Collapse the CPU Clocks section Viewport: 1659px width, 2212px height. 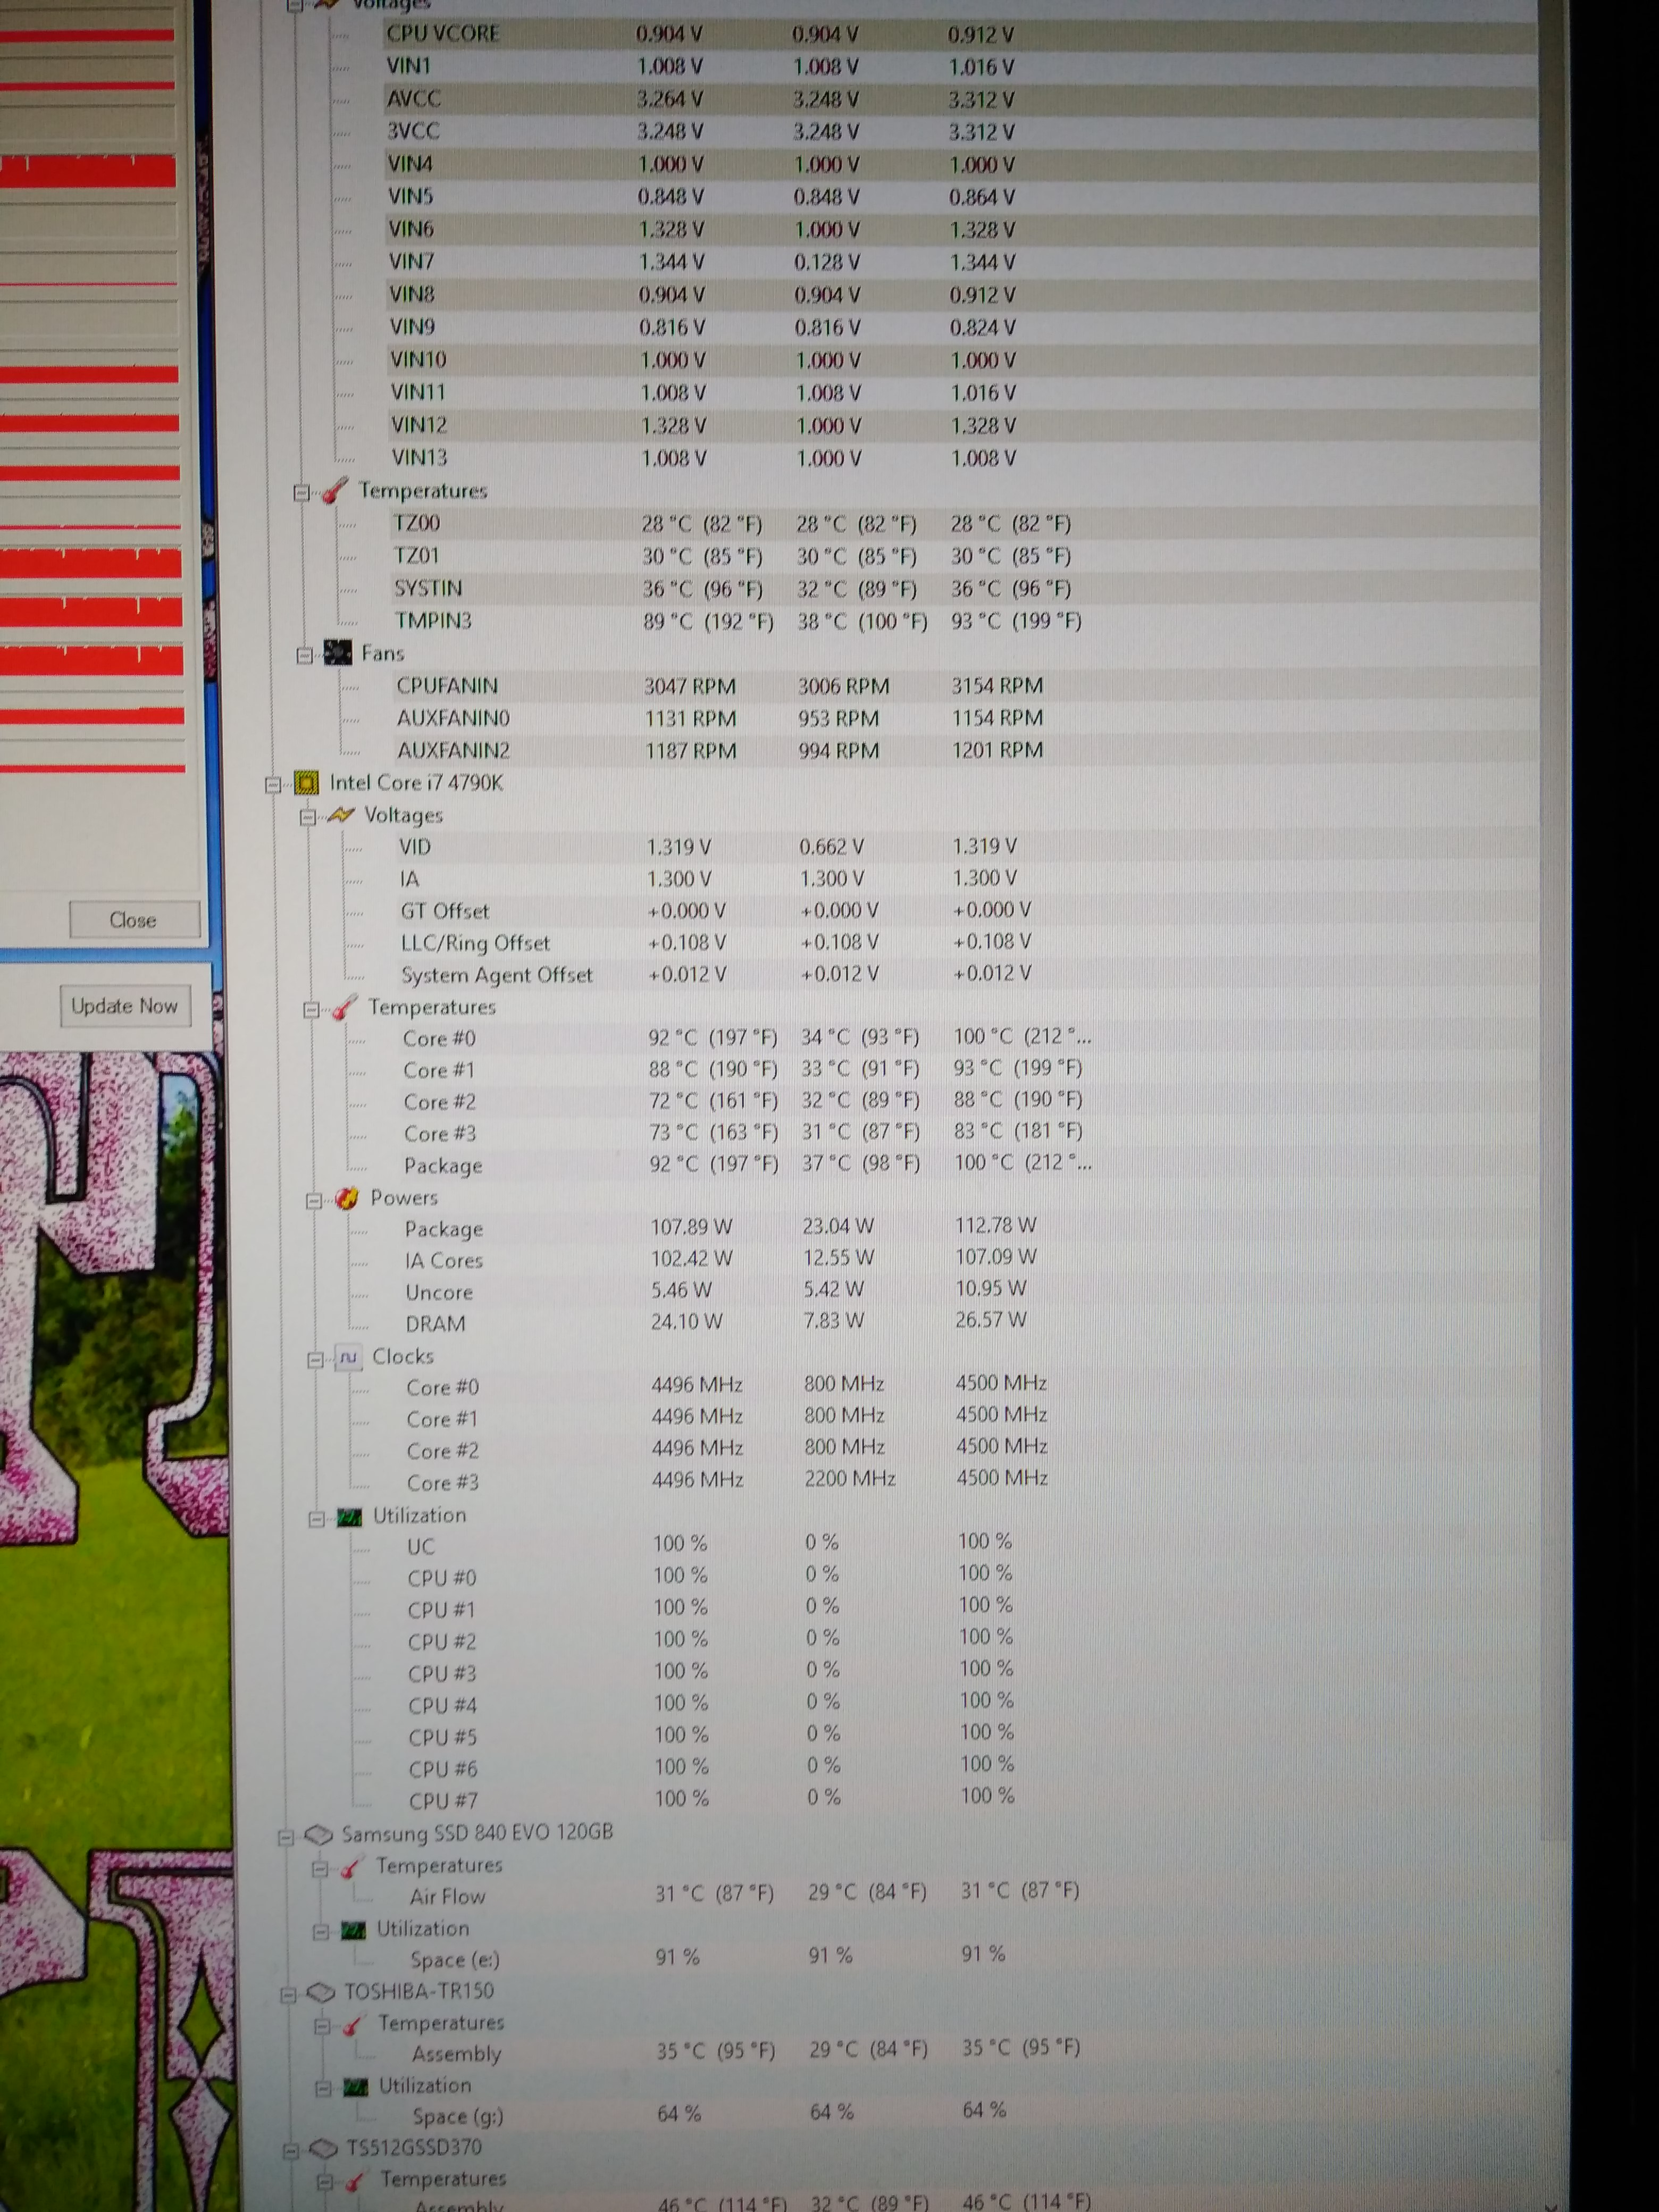pyautogui.click(x=316, y=1360)
